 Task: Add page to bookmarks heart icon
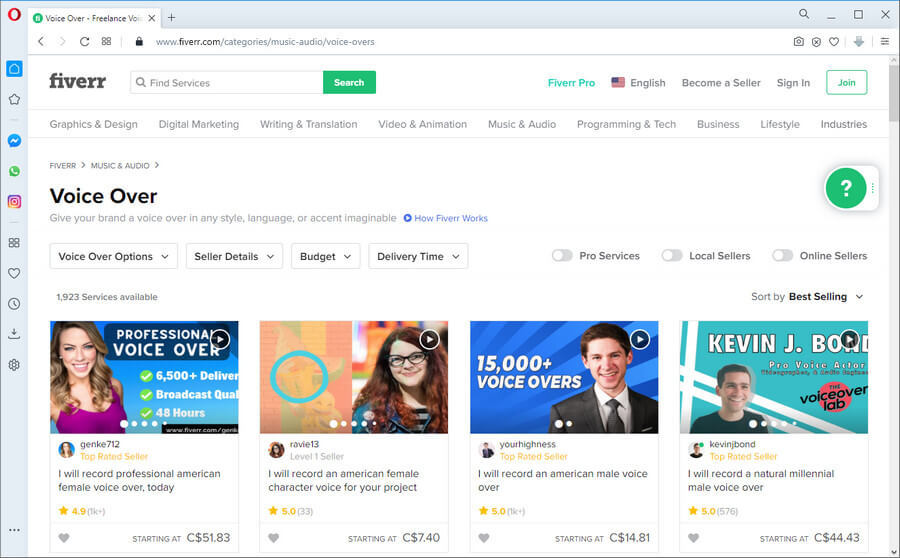834,41
